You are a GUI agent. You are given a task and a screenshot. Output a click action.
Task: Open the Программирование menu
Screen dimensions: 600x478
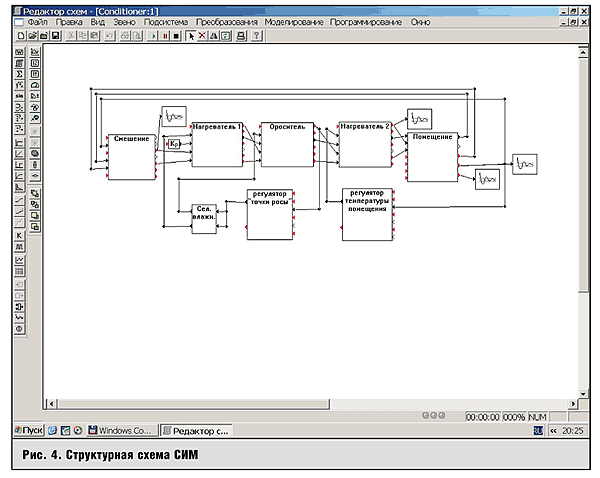[365, 21]
